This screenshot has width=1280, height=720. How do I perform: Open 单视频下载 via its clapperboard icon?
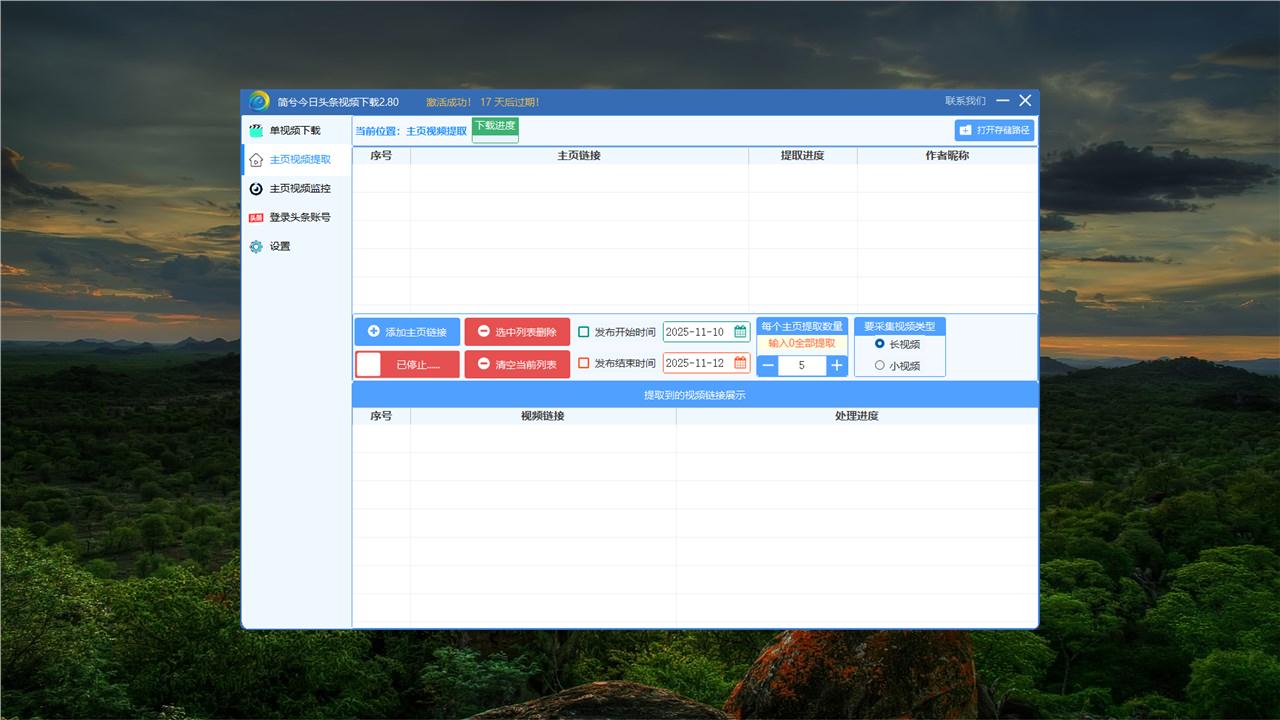tap(256, 131)
